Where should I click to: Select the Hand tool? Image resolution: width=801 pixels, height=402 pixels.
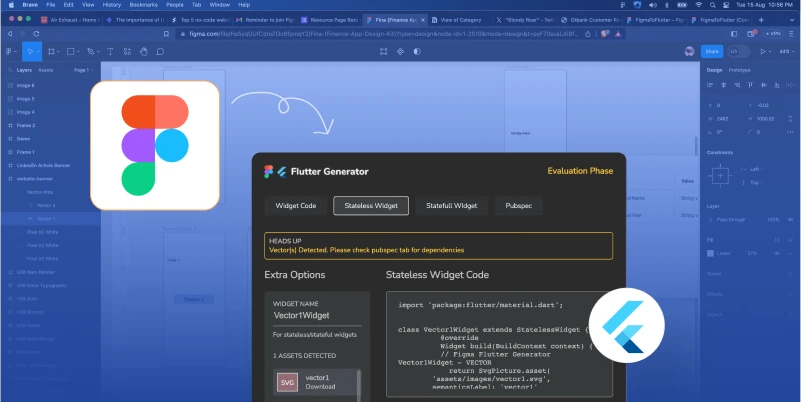pyautogui.click(x=145, y=51)
